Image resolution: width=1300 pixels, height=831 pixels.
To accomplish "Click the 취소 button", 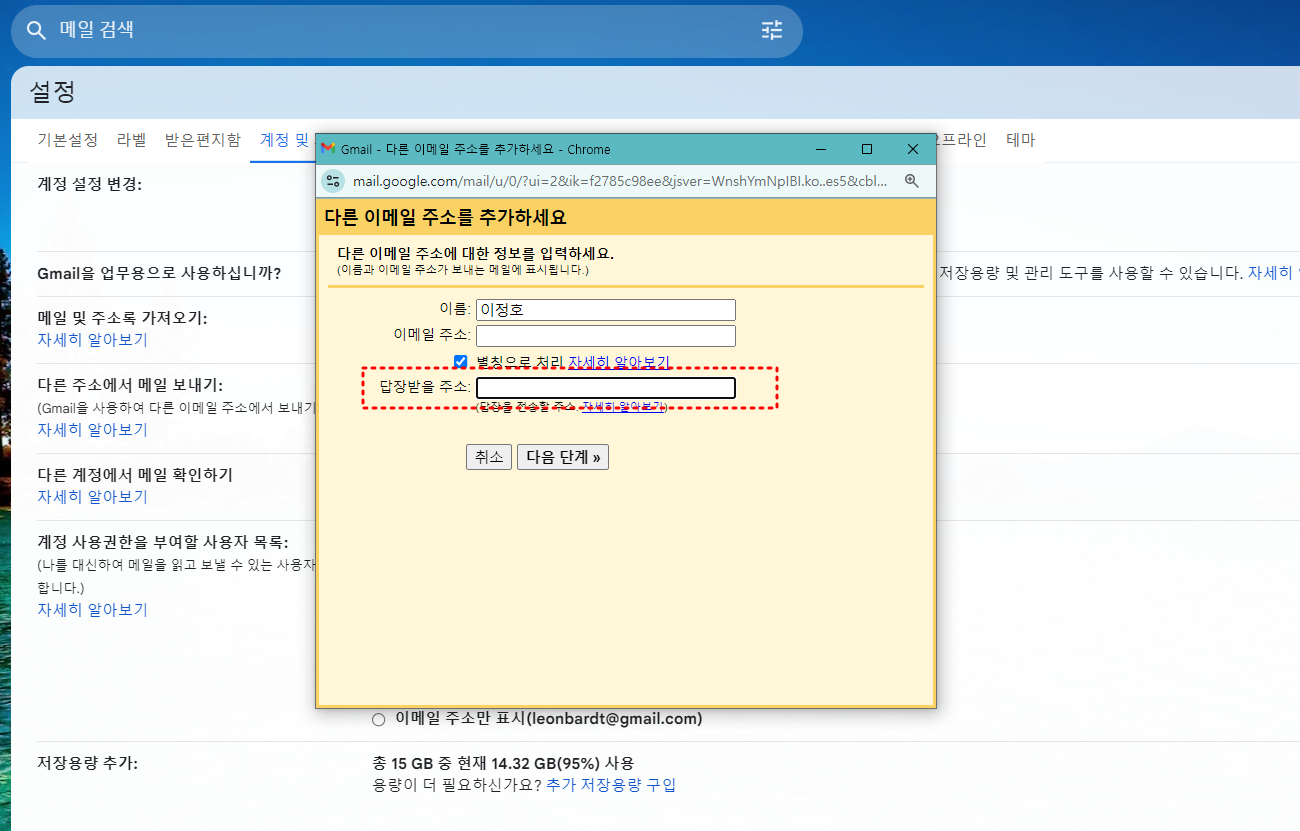I will click(489, 457).
